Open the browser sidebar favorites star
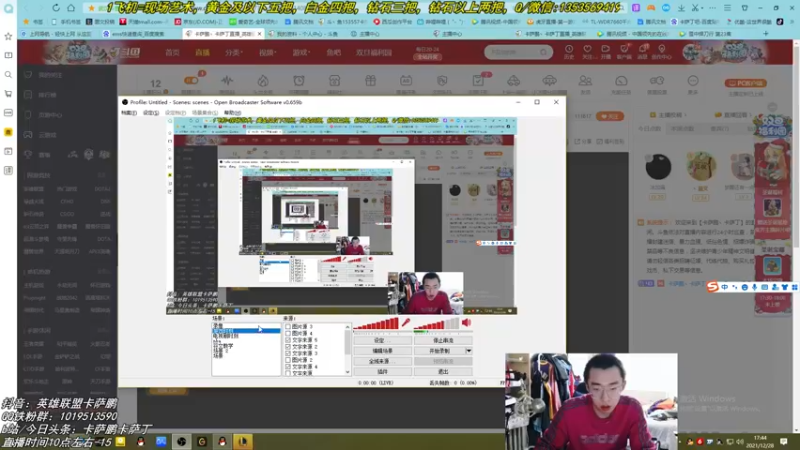This screenshot has height=450, width=800. coord(8,36)
